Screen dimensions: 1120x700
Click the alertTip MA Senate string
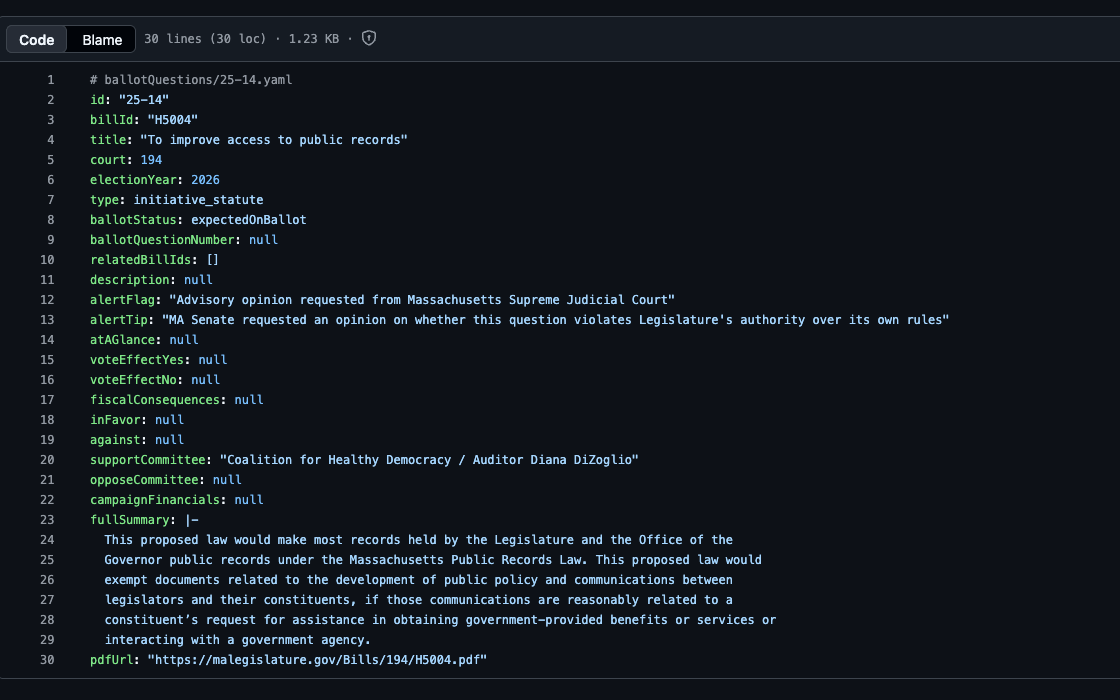(x=555, y=320)
